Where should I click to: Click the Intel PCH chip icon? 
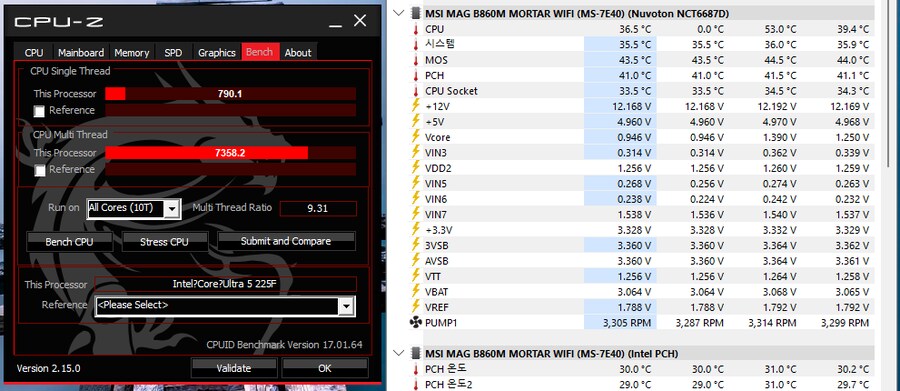[416, 353]
